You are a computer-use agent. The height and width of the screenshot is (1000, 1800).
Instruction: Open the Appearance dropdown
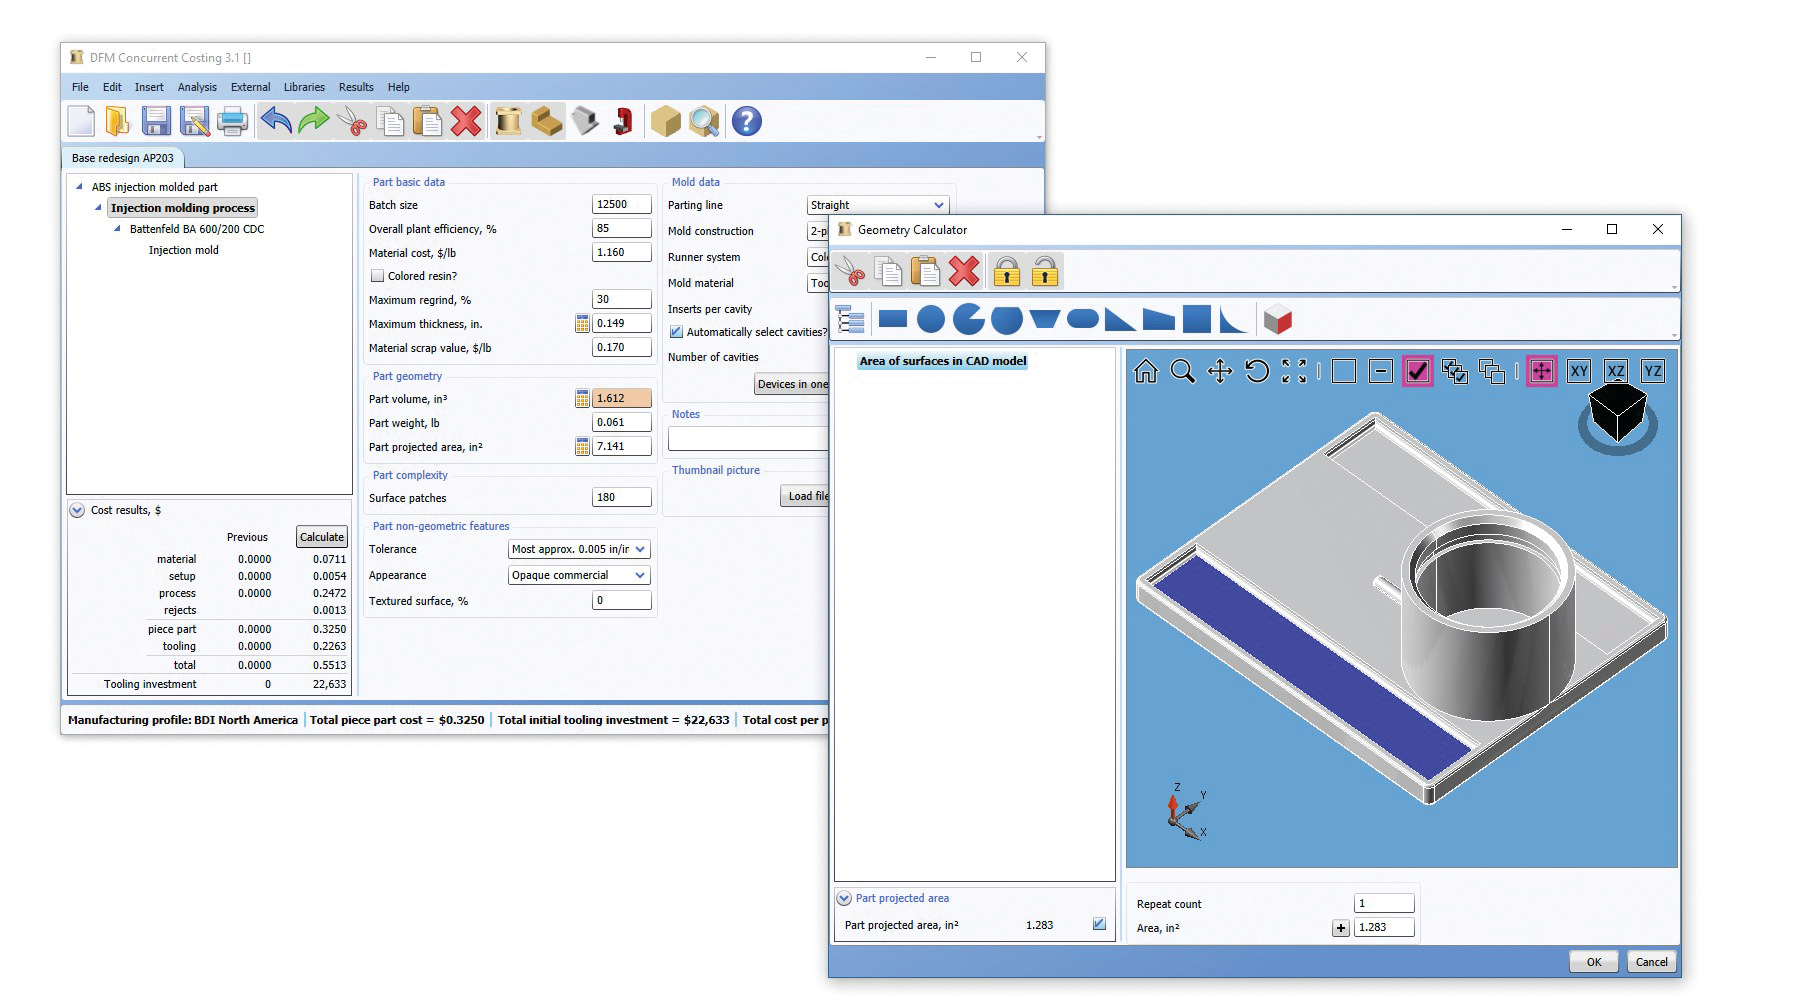579,575
